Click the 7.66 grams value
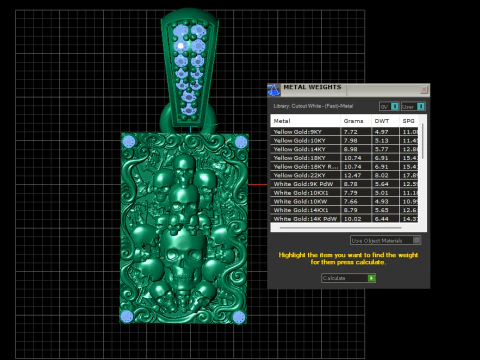 point(350,201)
